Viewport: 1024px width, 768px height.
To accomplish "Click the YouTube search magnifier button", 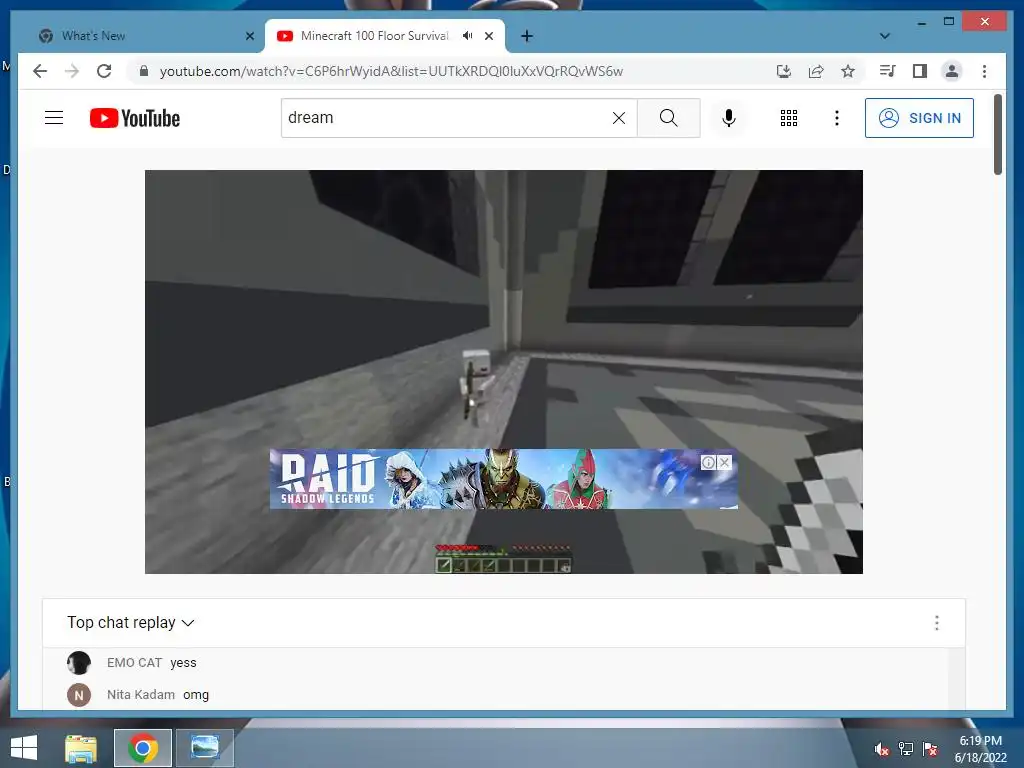I will [x=668, y=118].
